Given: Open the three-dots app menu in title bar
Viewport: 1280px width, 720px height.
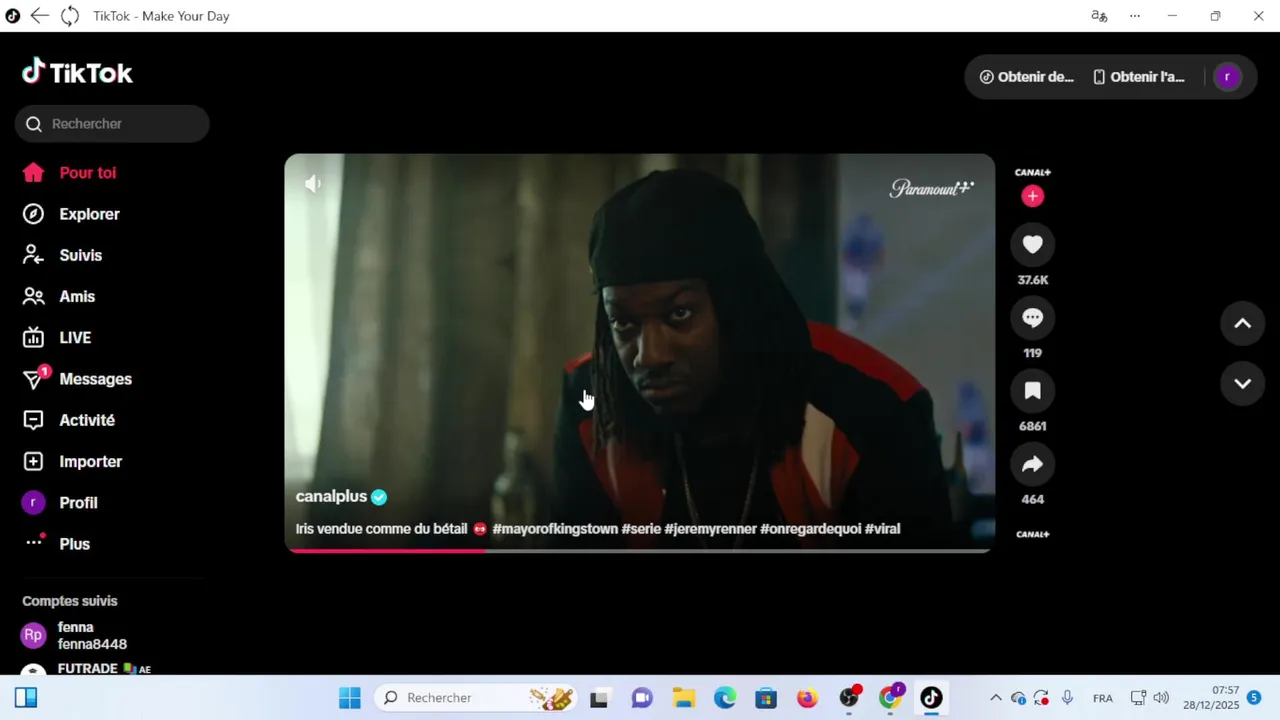Looking at the screenshot, I should click(x=1135, y=16).
